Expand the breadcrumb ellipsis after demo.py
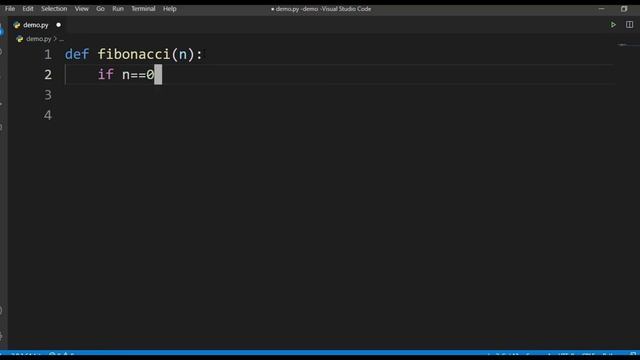The width and height of the screenshot is (640, 360). coord(61,40)
